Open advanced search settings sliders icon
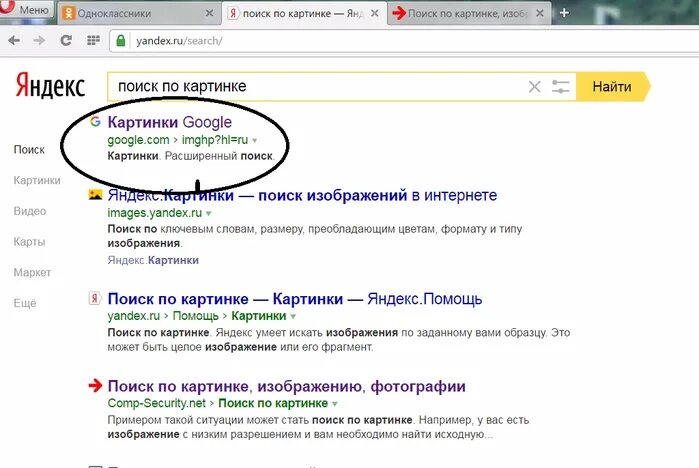The height and width of the screenshot is (468, 699). click(x=560, y=86)
